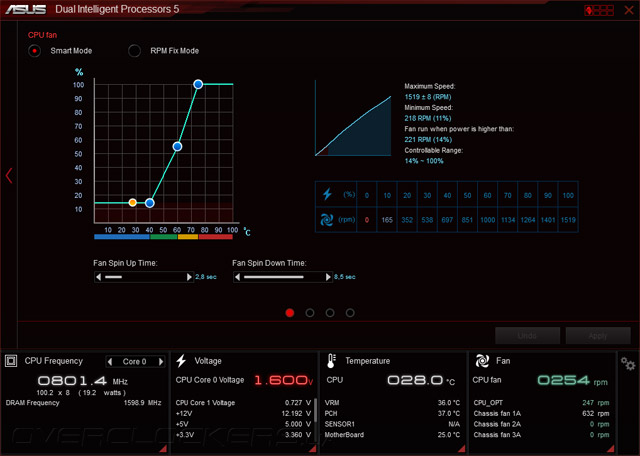
Task: Click the lower blue curve point at 40°C
Action: click(x=150, y=203)
